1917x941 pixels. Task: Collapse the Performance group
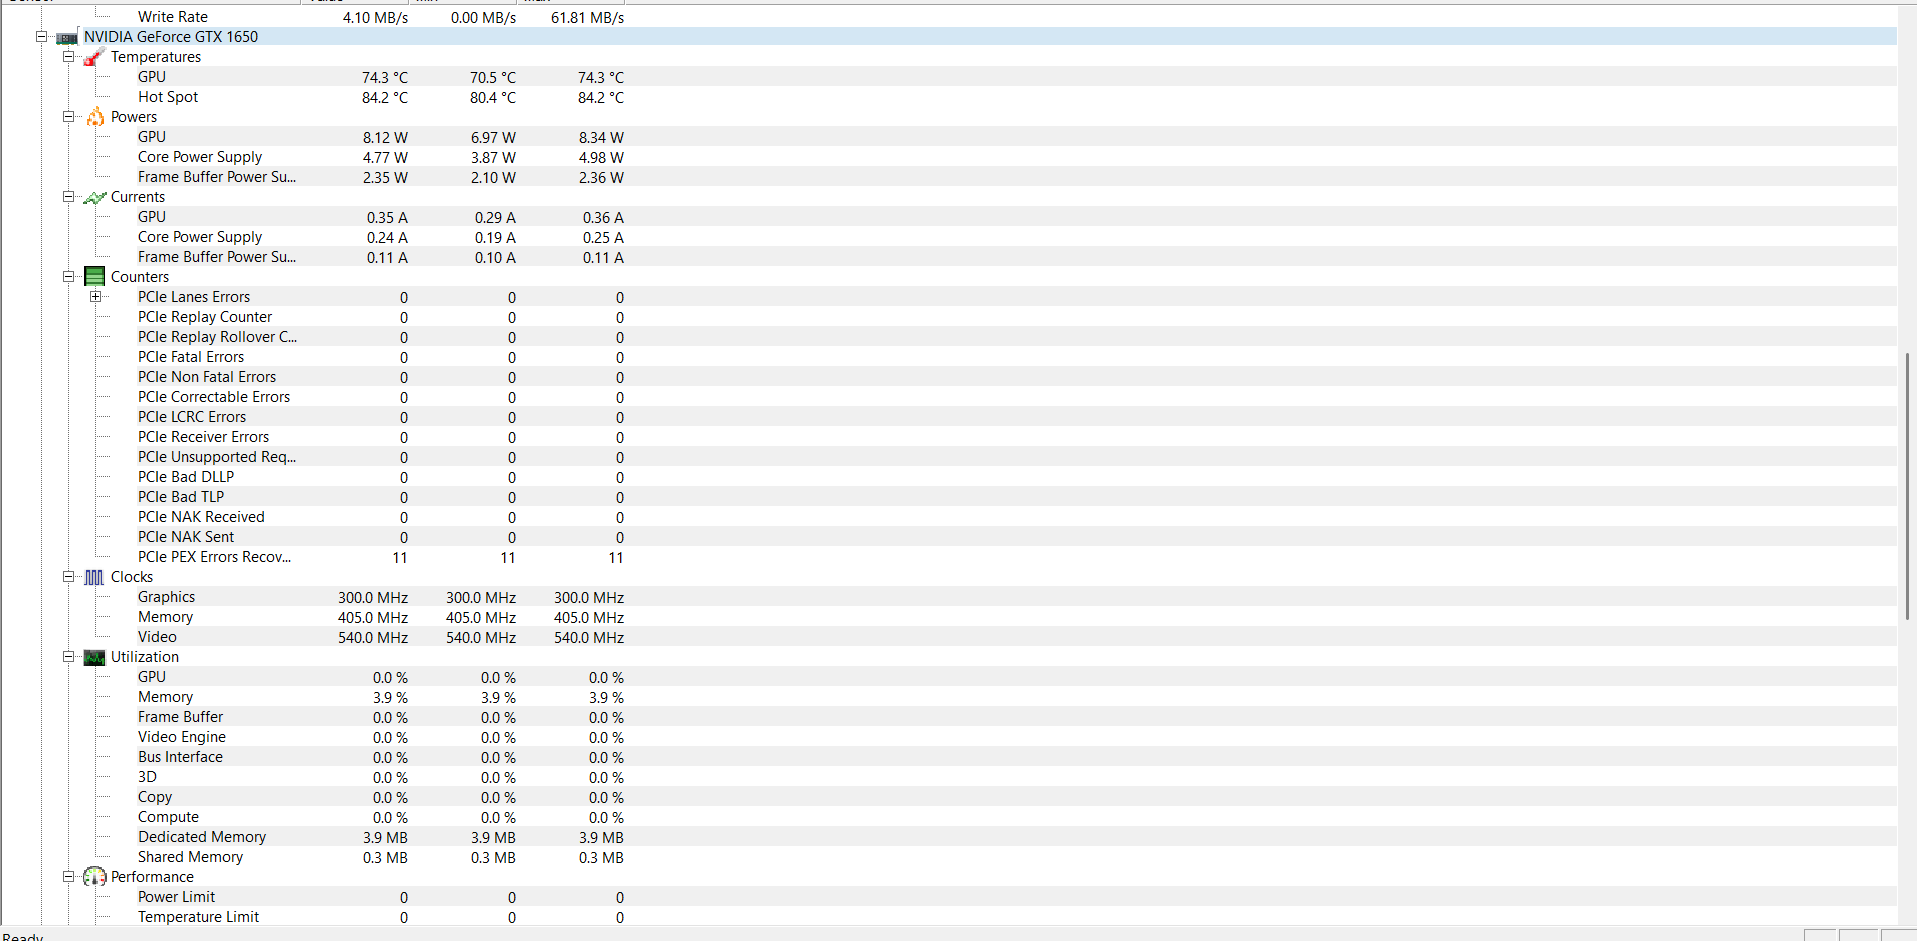[x=69, y=877]
